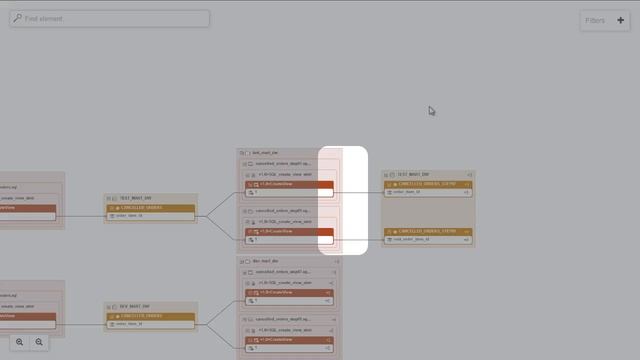Select root_order_item_id column of CANCELLED_ORDERS_STEP02
The image size is (640, 360).
click(428, 240)
